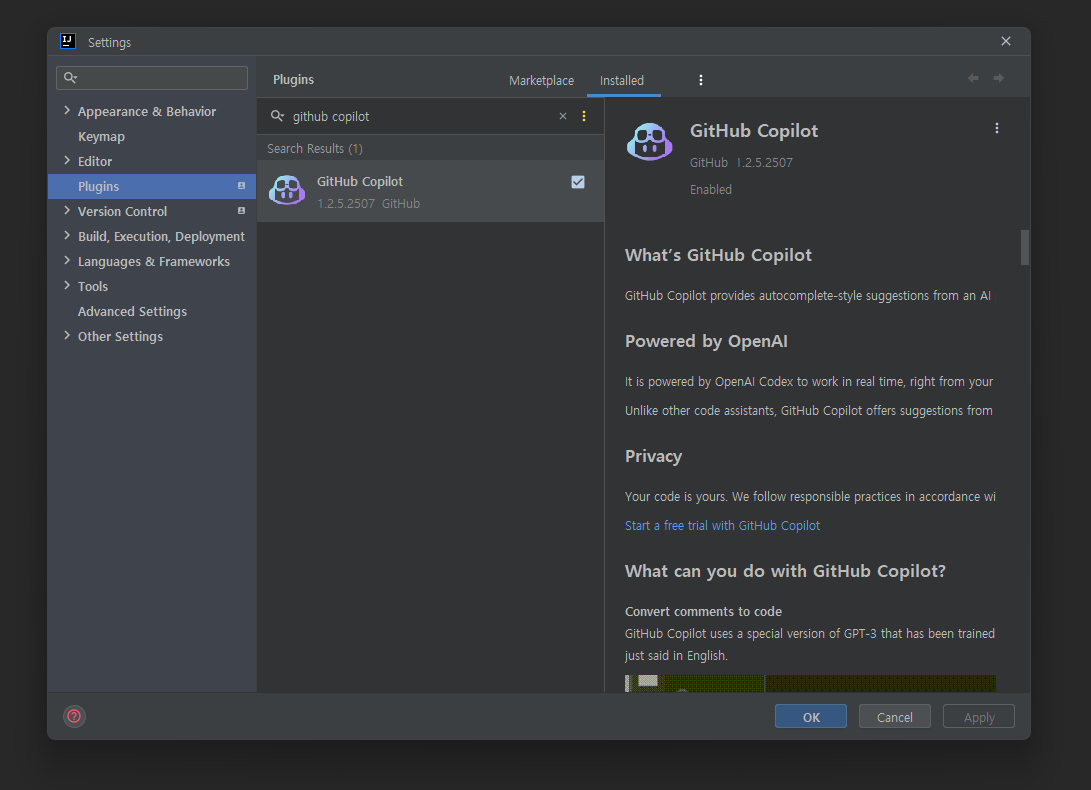Clear the github copilot search text
The width and height of the screenshot is (1091, 790).
(563, 116)
